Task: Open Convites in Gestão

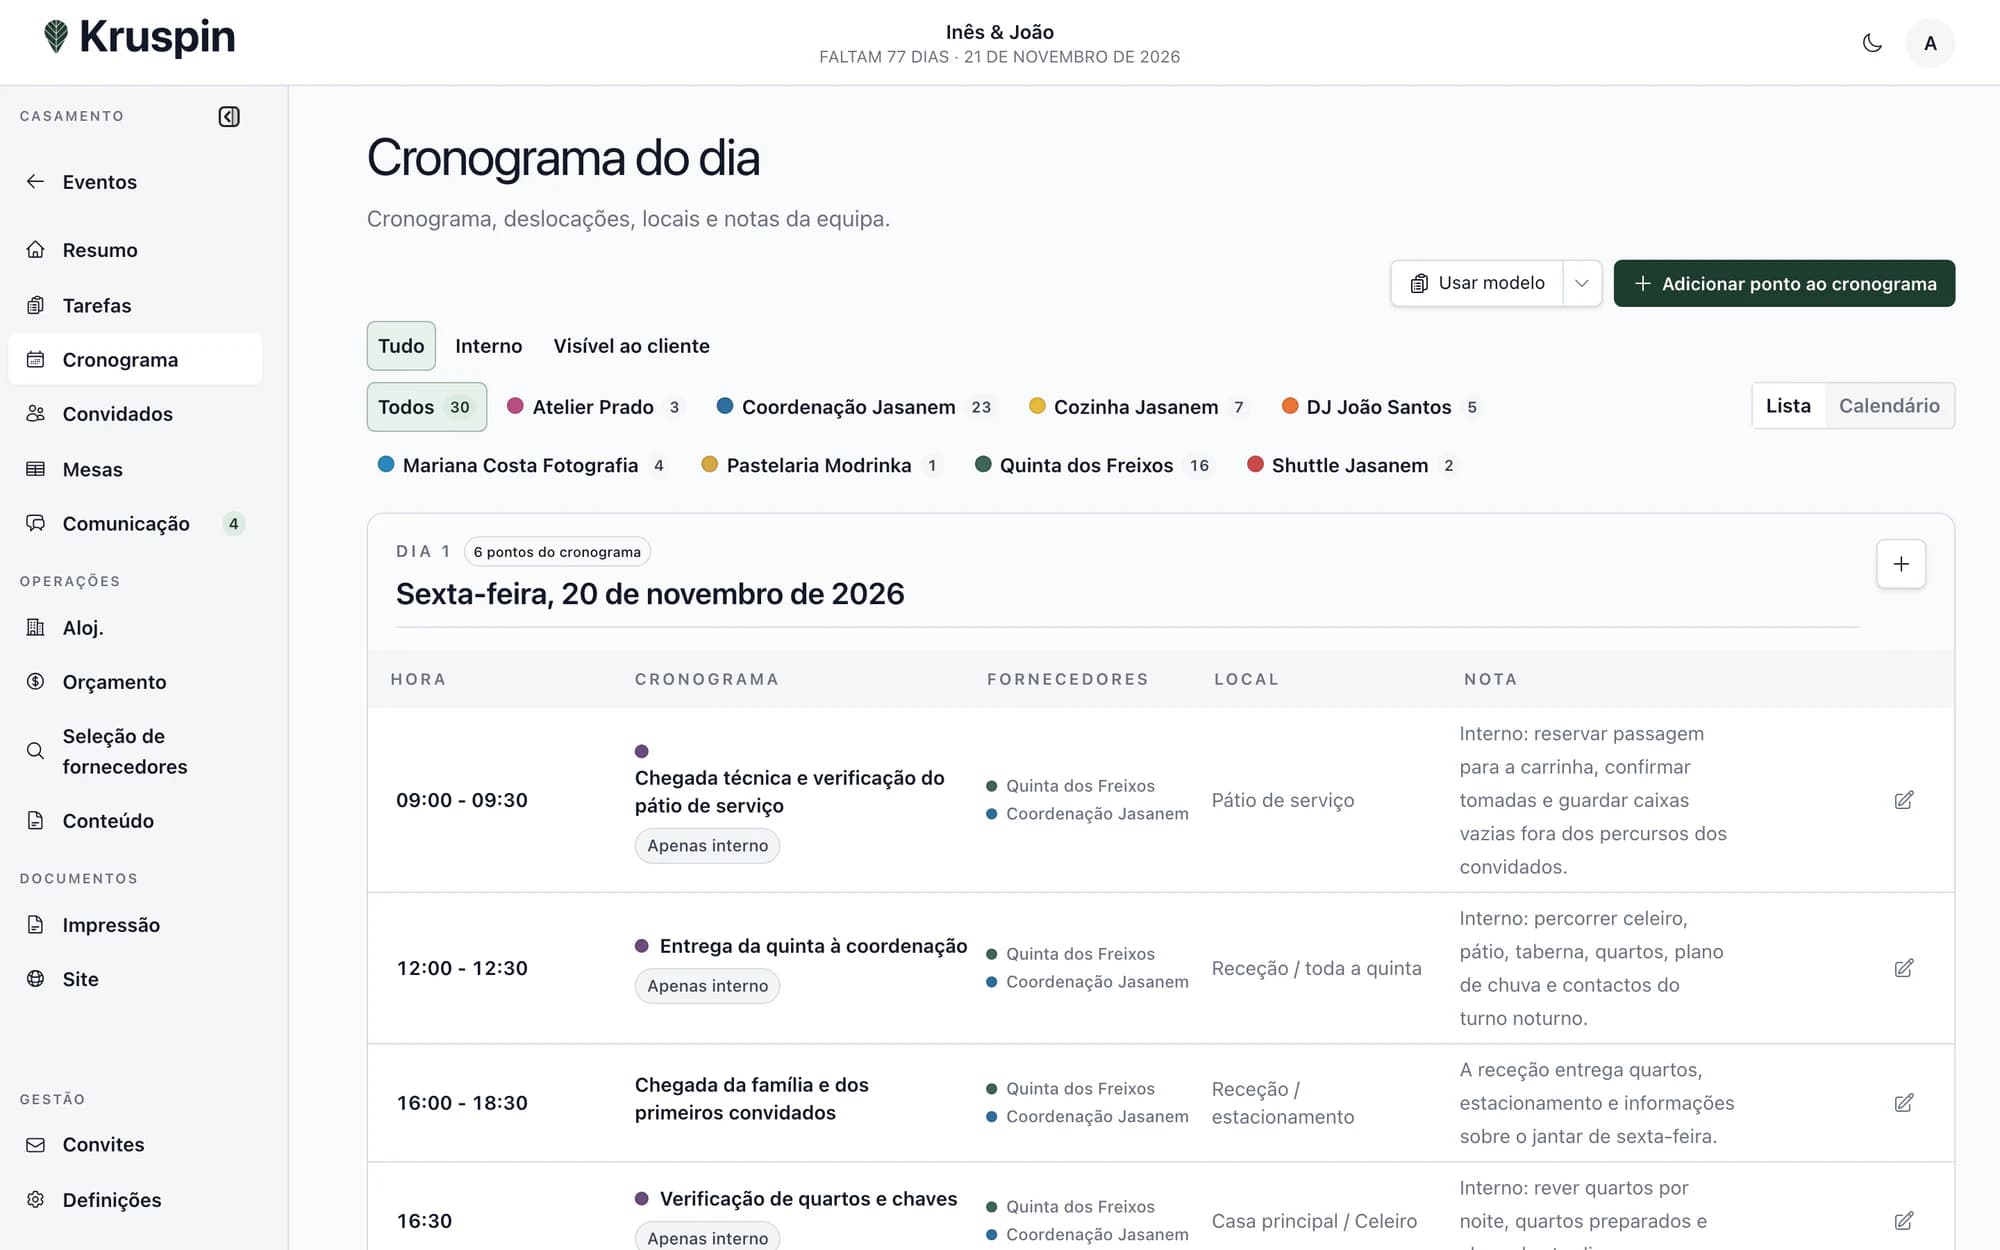Action: (x=135, y=1145)
